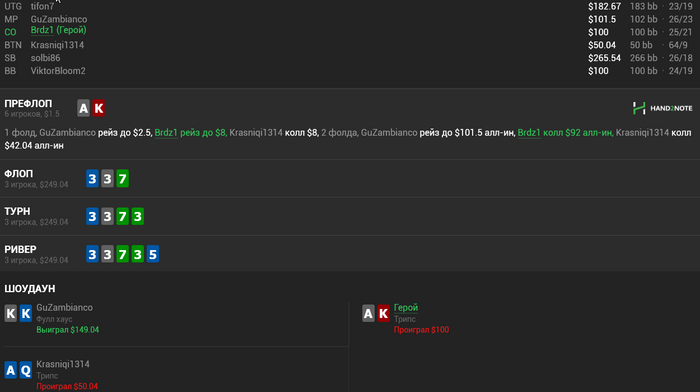This screenshot has height=392, width=700.
Task: Open player tifon7 in the UTG row
Action: 42,6
